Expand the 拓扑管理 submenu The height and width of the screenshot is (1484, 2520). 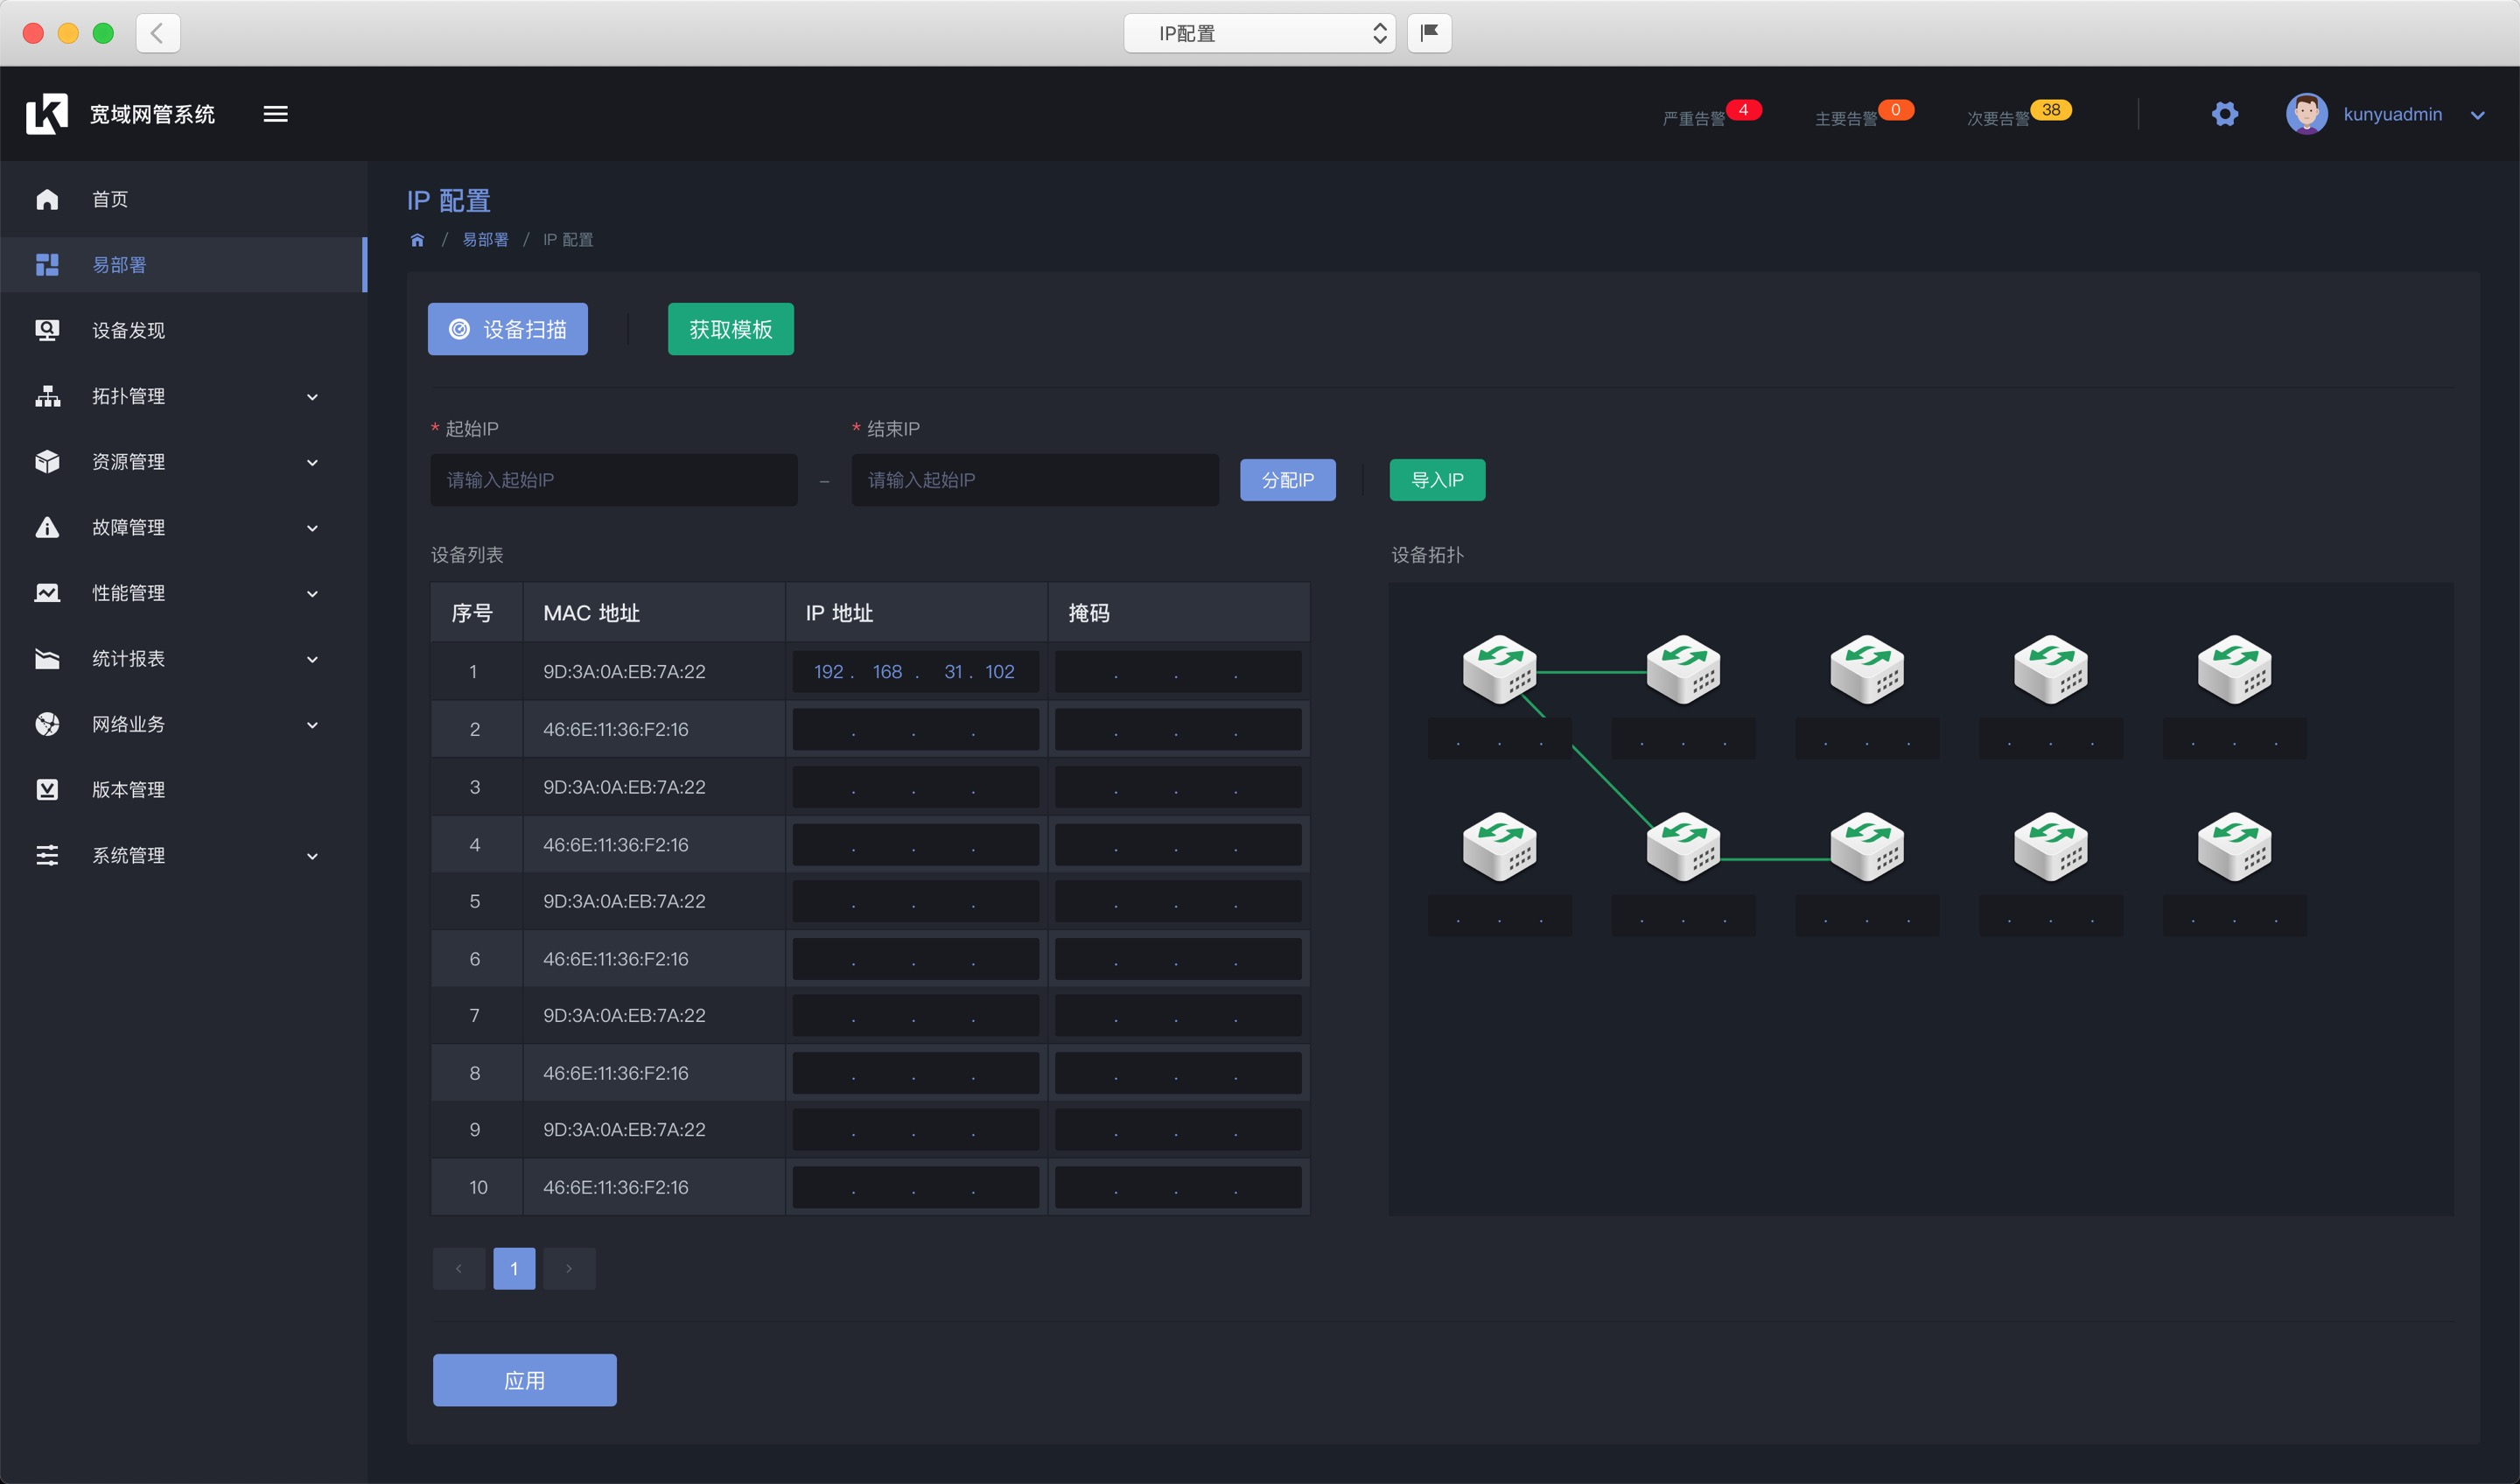(312, 397)
